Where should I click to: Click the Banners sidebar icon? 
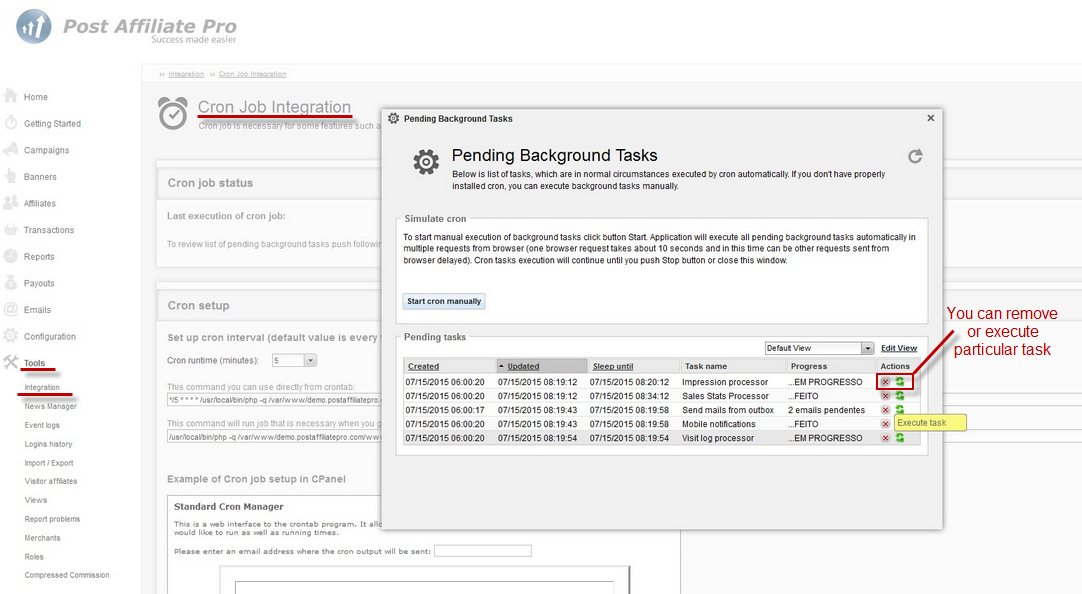coord(10,177)
